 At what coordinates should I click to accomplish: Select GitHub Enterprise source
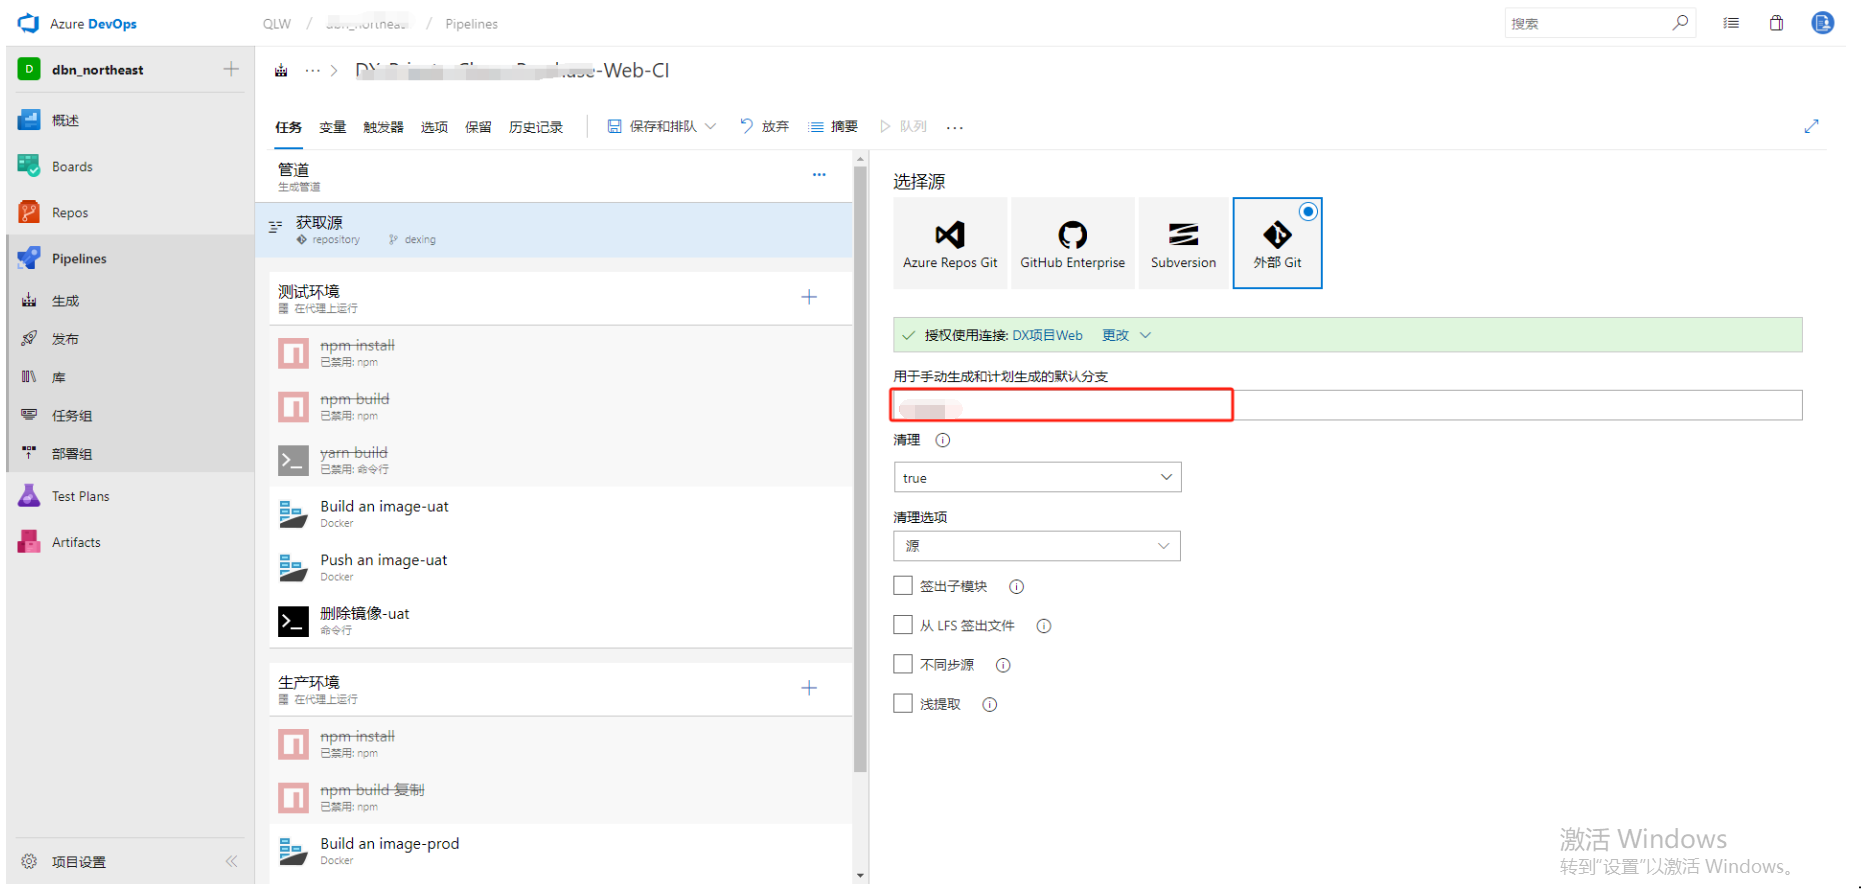(x=1072, y=243)
